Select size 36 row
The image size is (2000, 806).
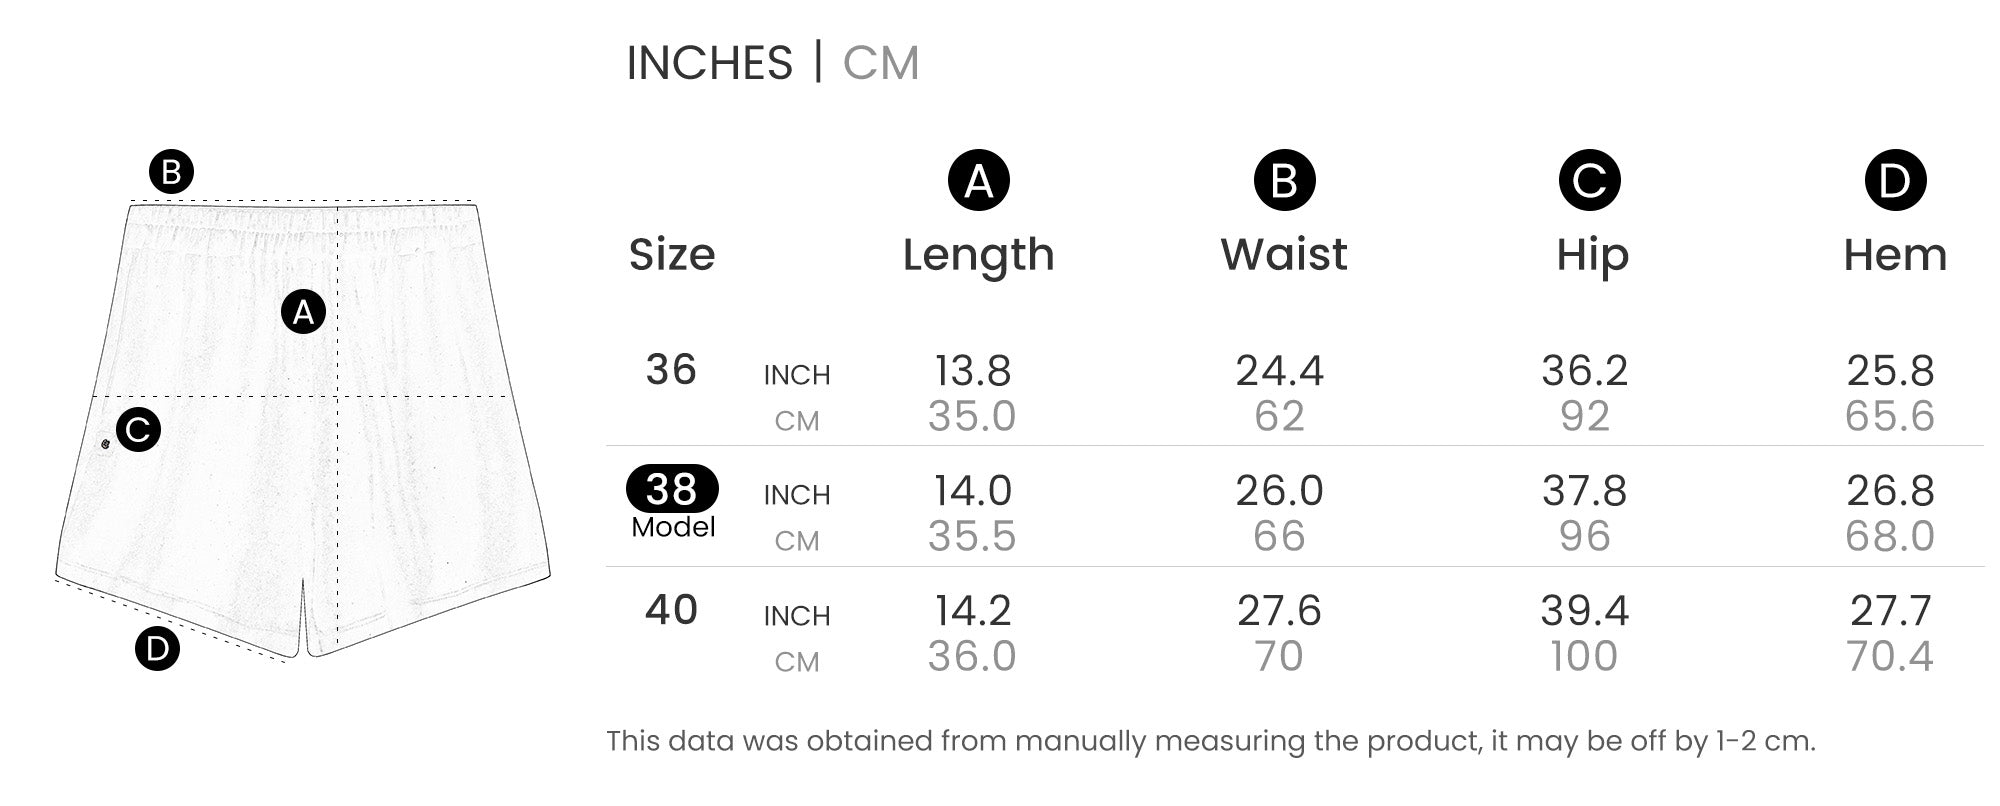[x=671, y=370]
